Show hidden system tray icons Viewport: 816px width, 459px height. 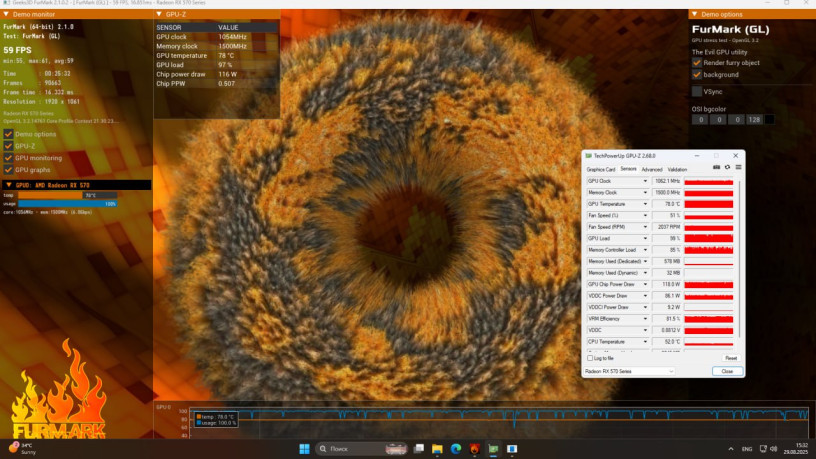(x=731, y=449)
